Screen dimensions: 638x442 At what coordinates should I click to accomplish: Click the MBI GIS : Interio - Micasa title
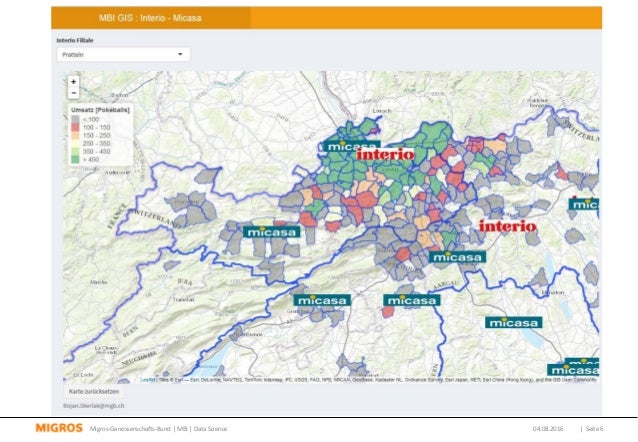point(150,18)
